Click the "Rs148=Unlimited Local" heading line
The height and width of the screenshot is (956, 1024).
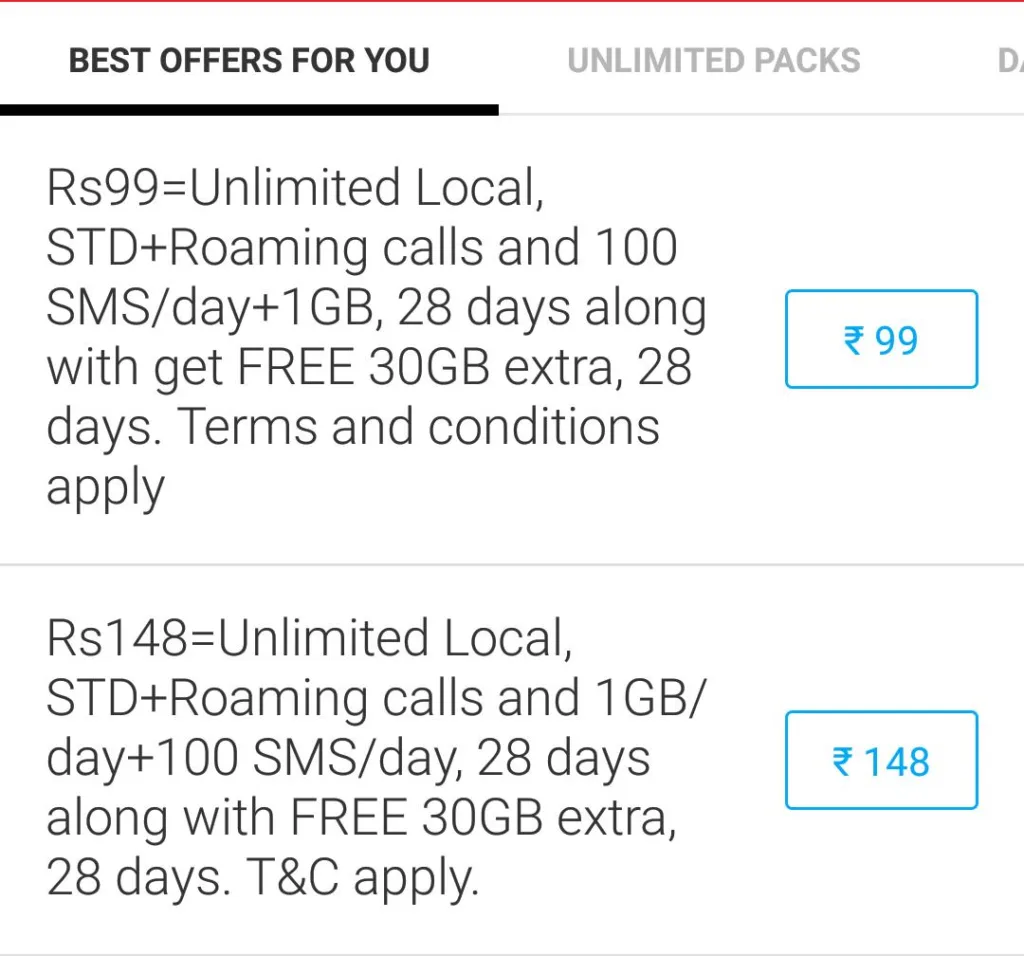click(x=309, y=639)
